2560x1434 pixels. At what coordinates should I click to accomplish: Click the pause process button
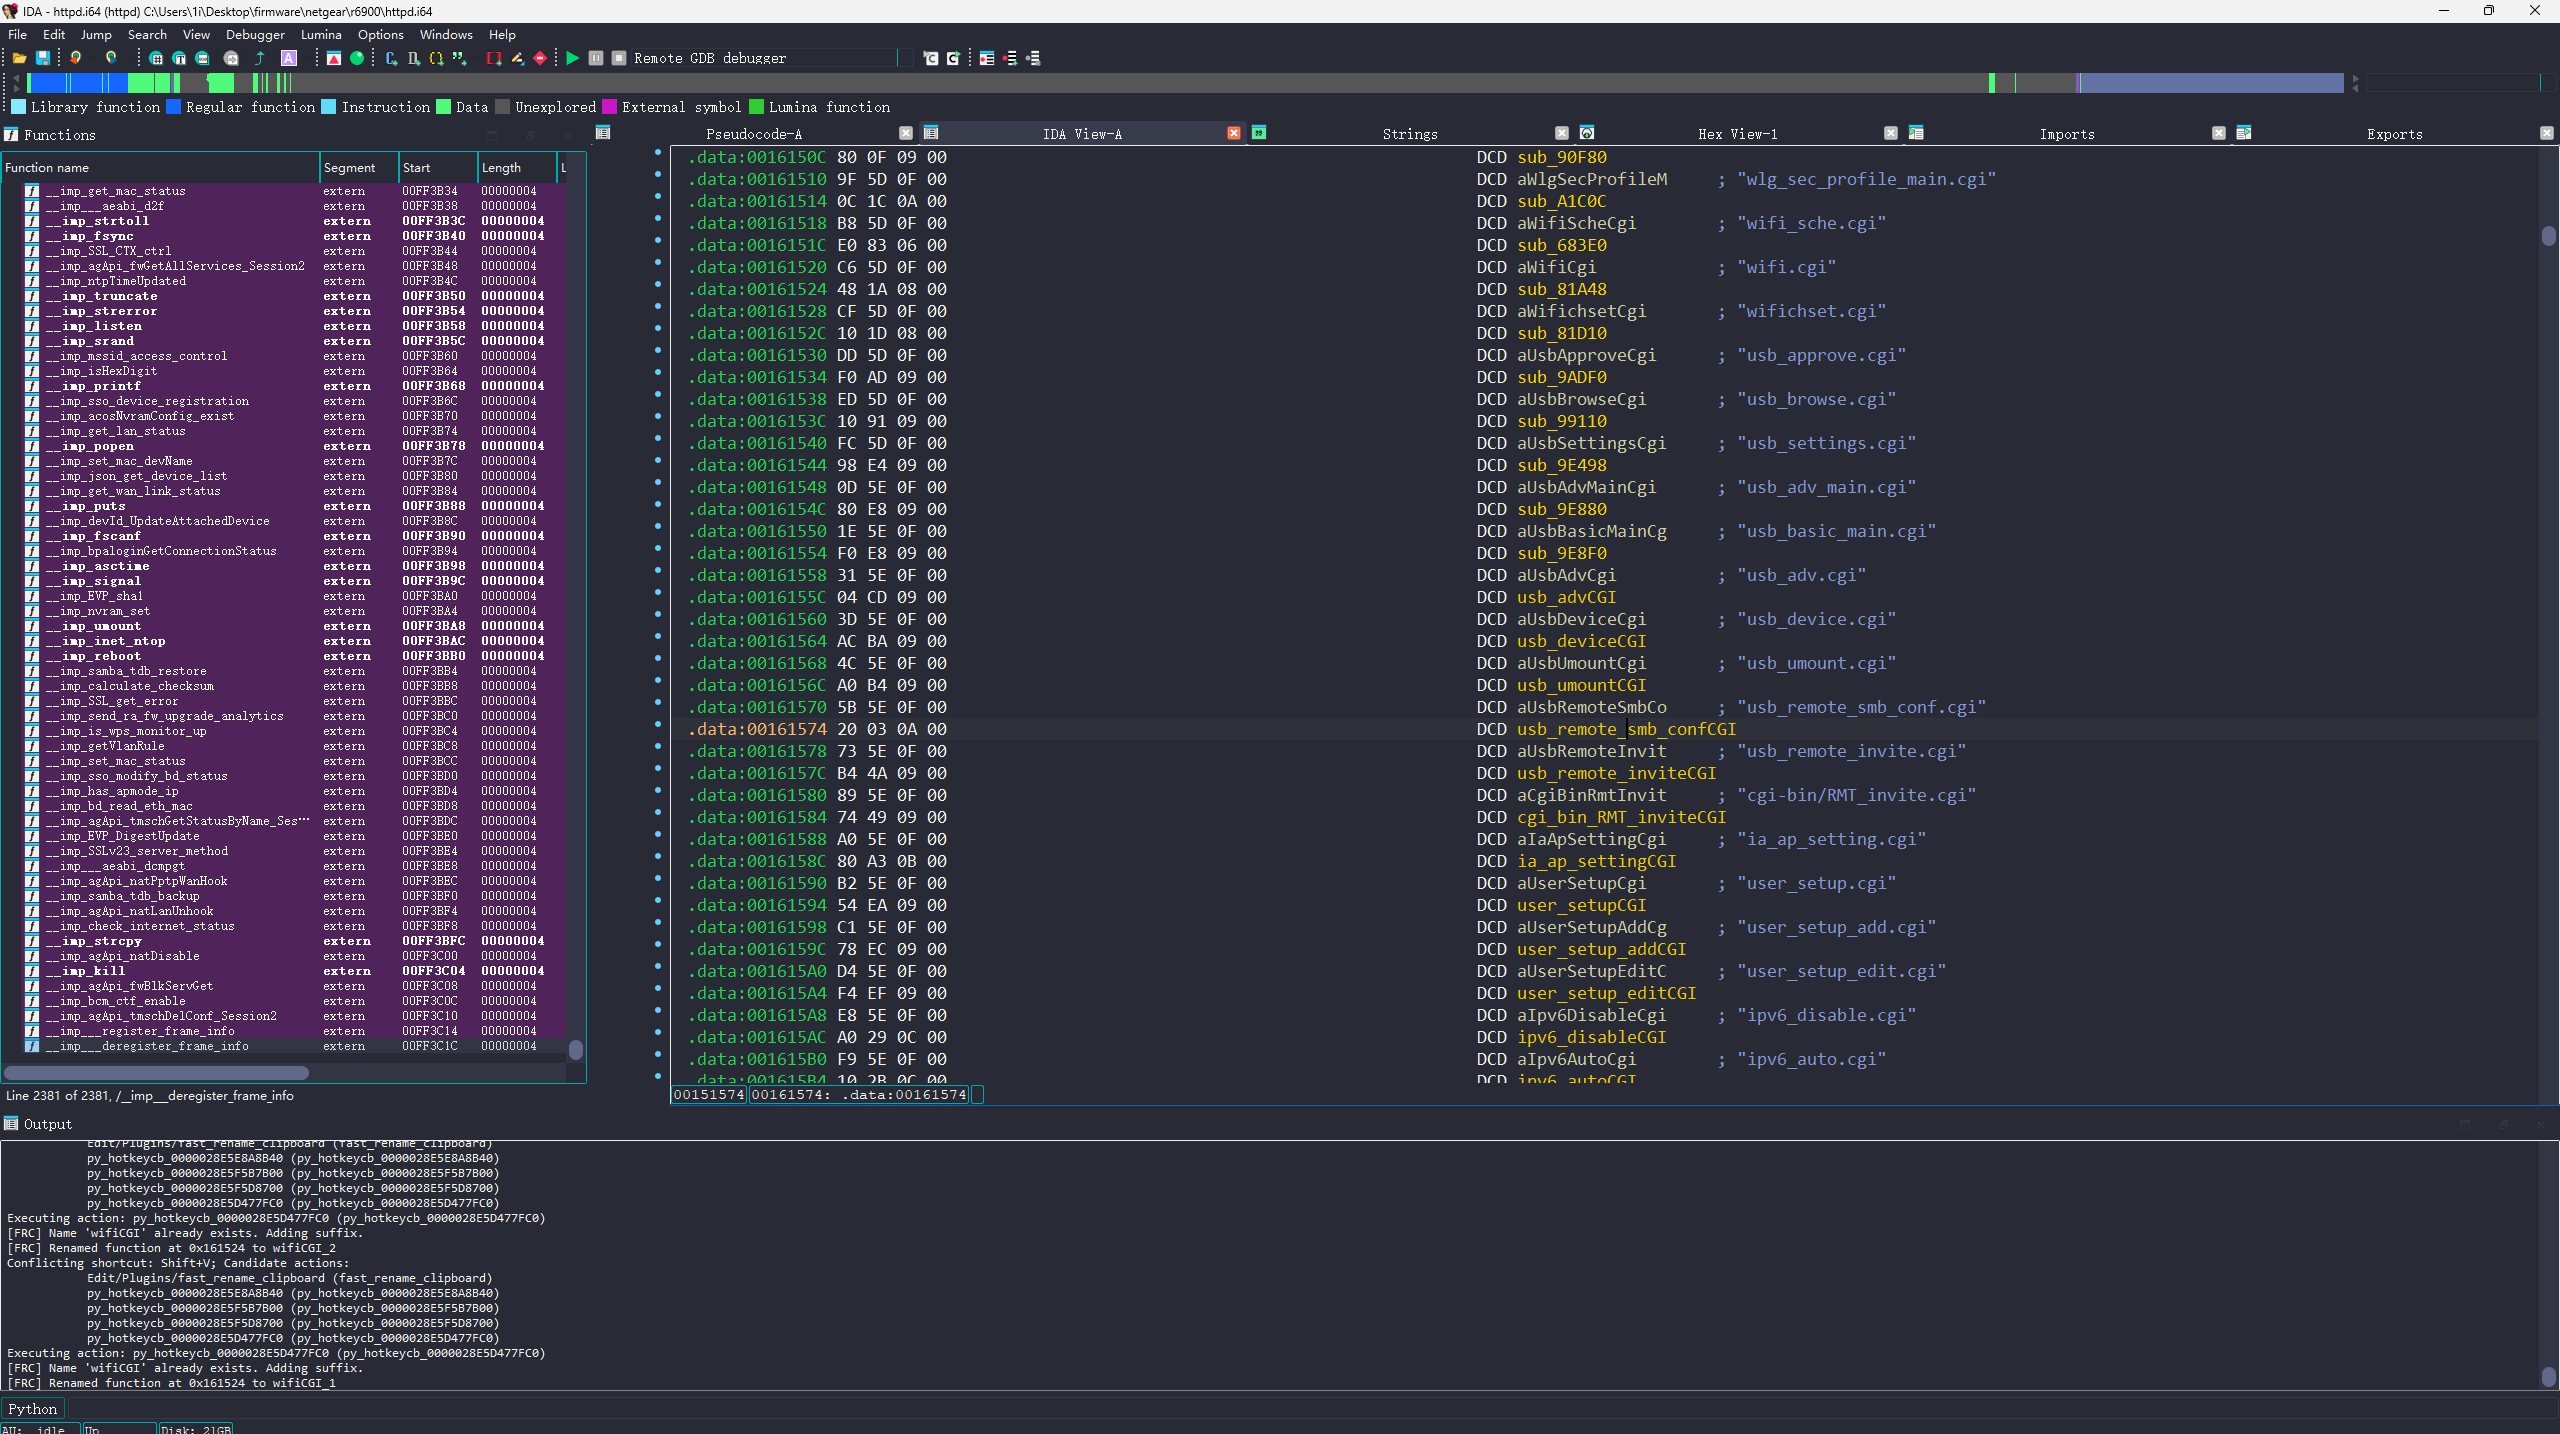[x=596, y=58]
